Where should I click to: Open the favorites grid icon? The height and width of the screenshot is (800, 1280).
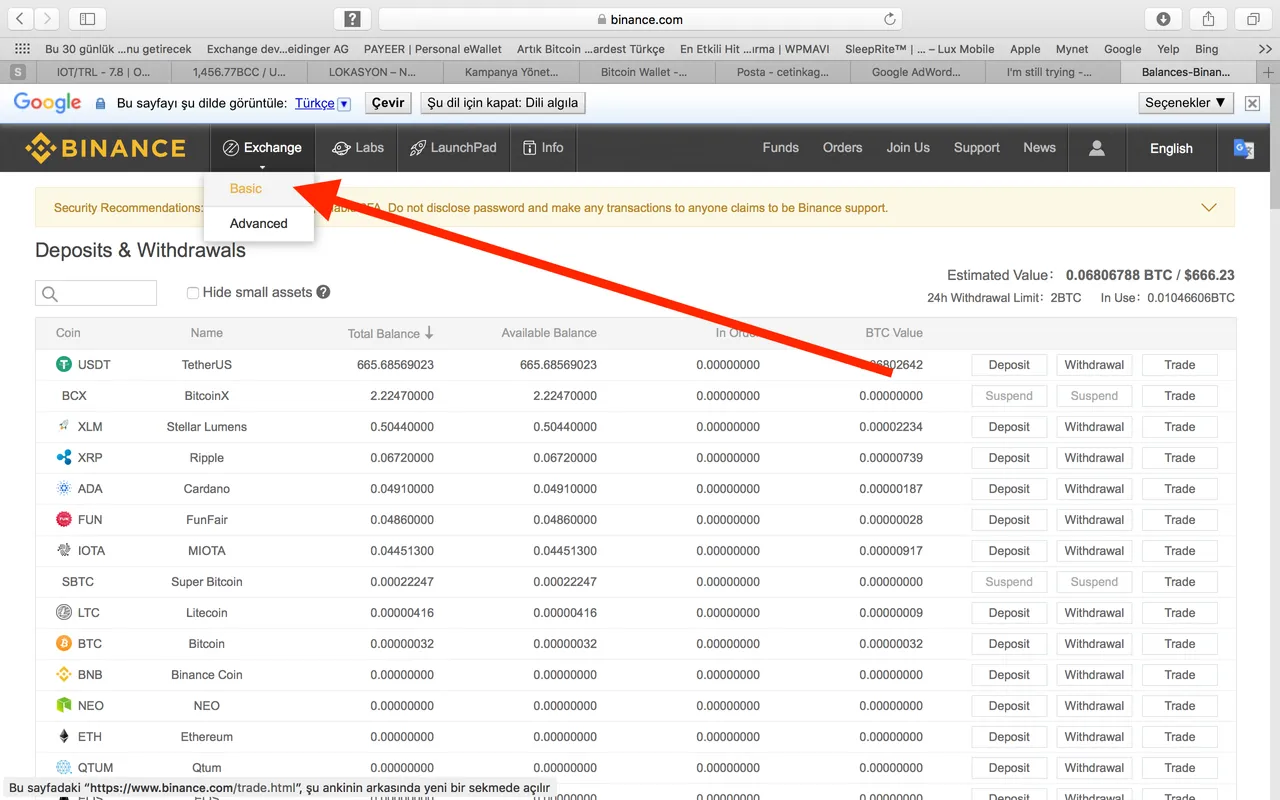(22, 49)
